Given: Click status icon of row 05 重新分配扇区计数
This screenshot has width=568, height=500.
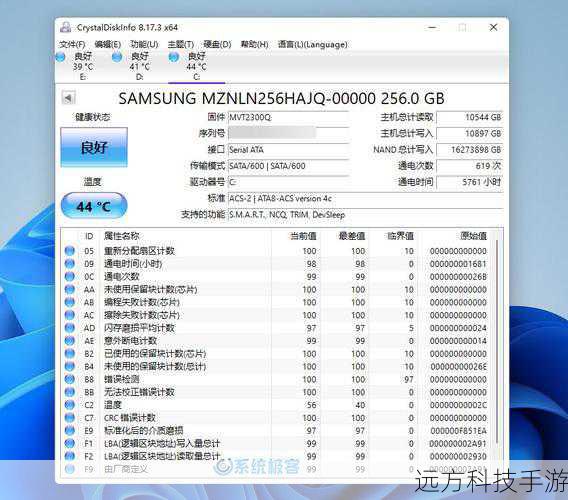Looking at the screenshot, I should point(70,251).
